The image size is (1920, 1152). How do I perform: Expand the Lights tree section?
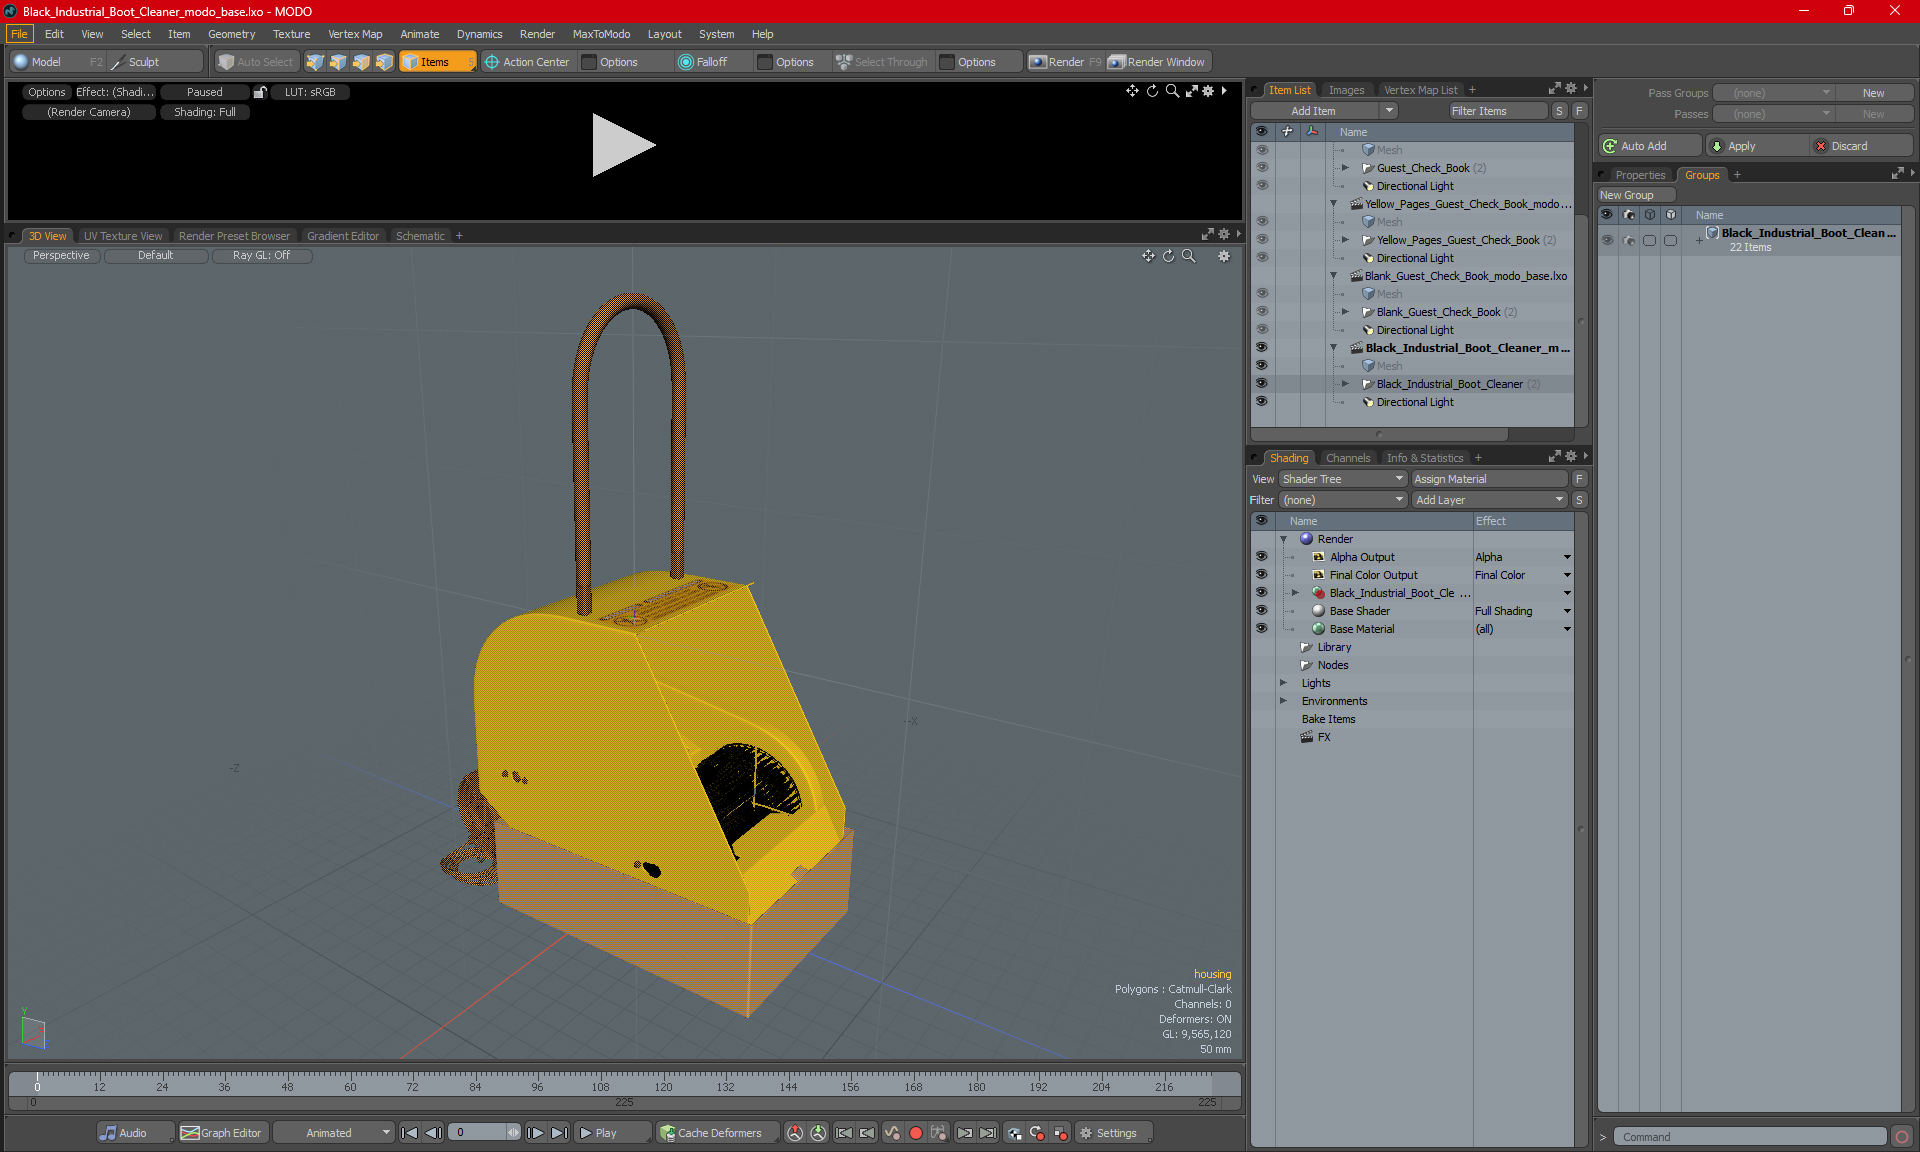pos(1283,683)
